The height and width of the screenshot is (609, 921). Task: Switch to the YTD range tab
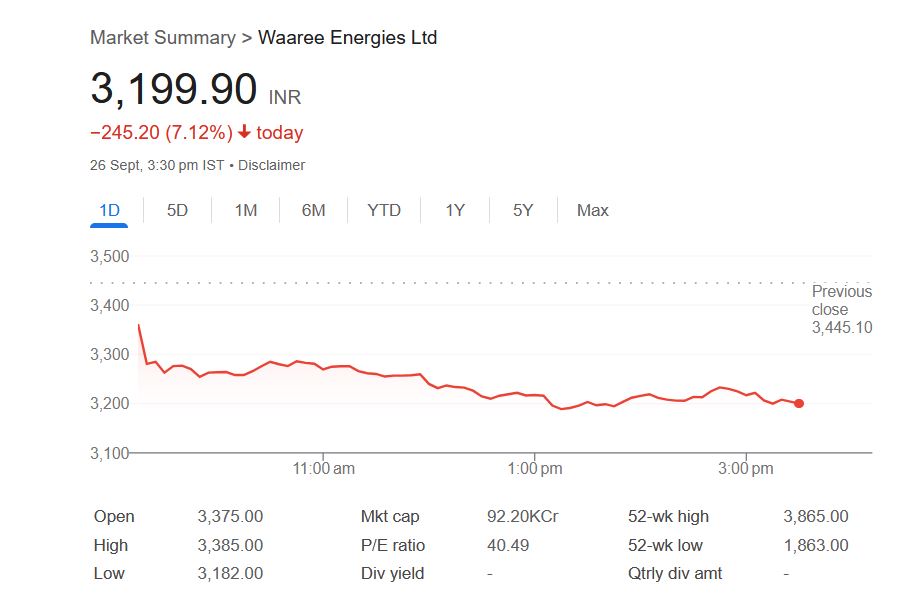click(384, 210)
